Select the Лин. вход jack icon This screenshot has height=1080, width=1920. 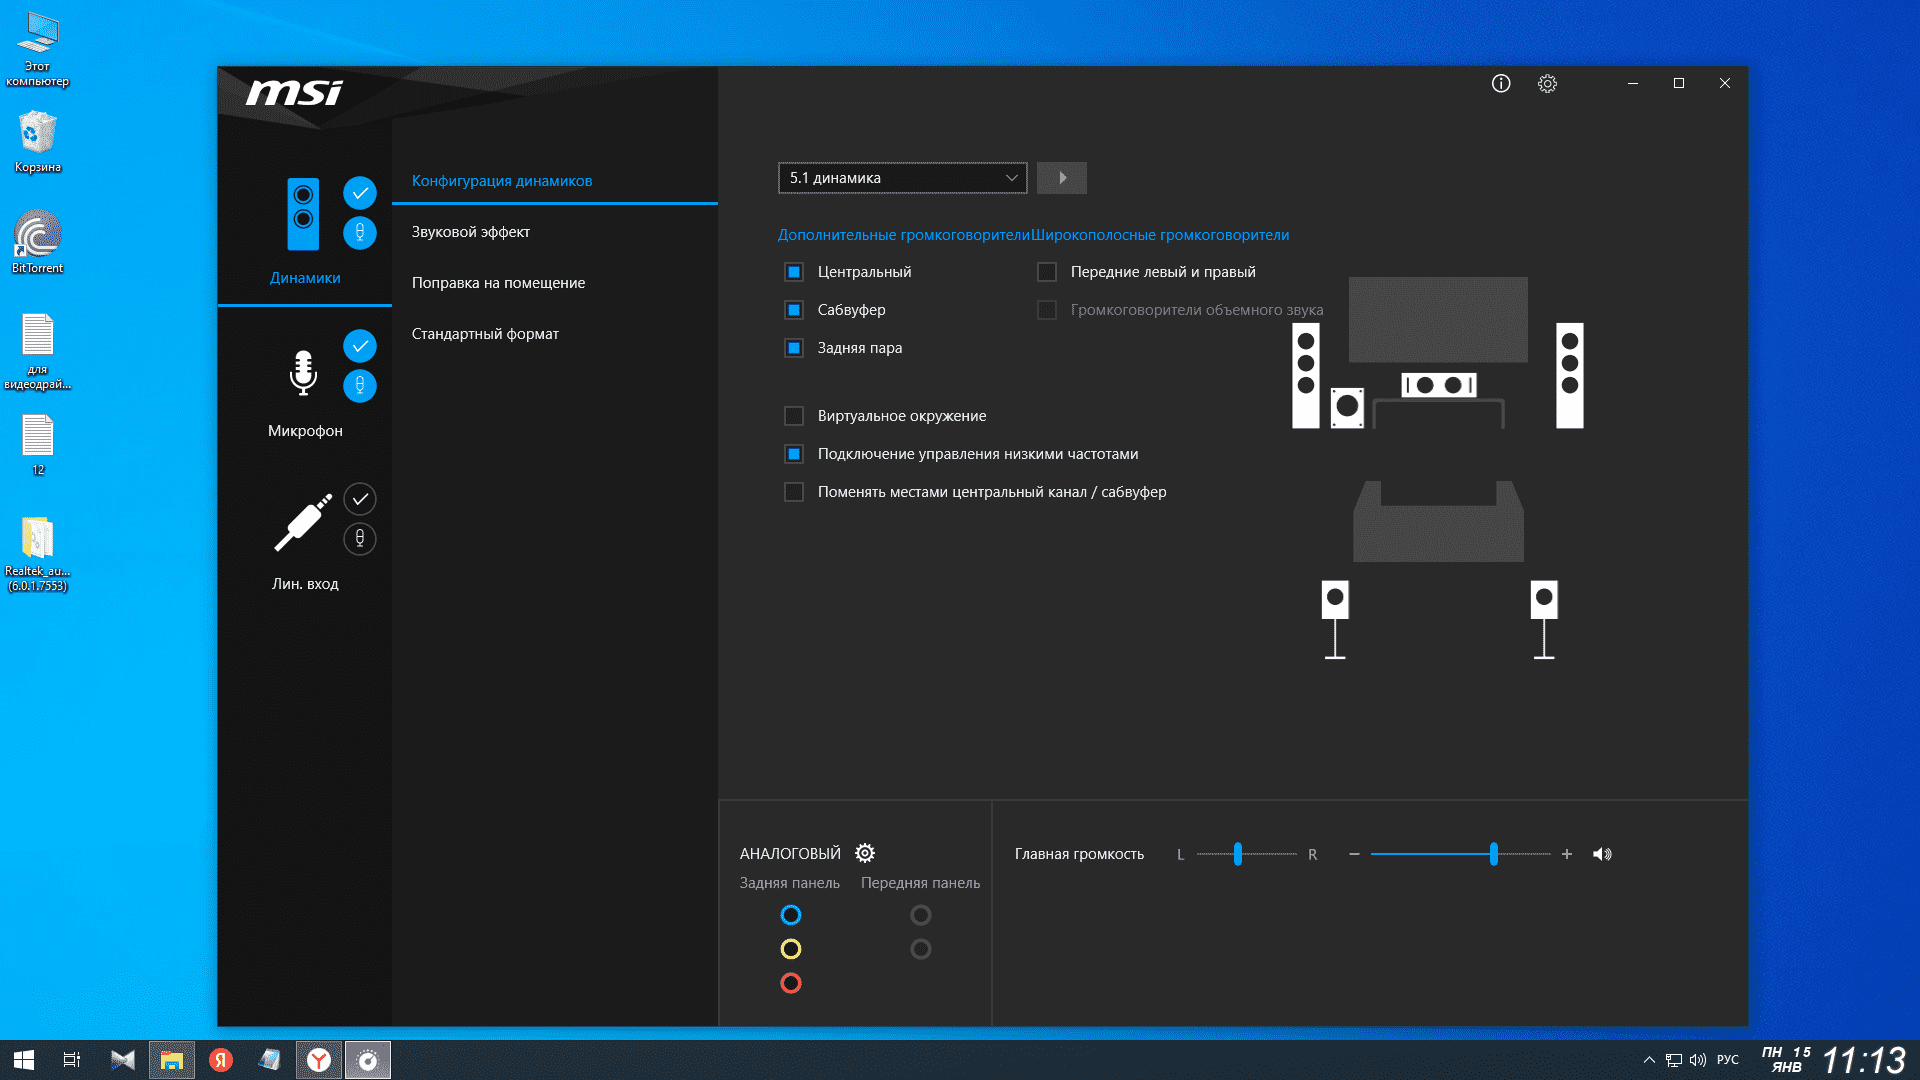pyautogui.click(x=303, y=523)
